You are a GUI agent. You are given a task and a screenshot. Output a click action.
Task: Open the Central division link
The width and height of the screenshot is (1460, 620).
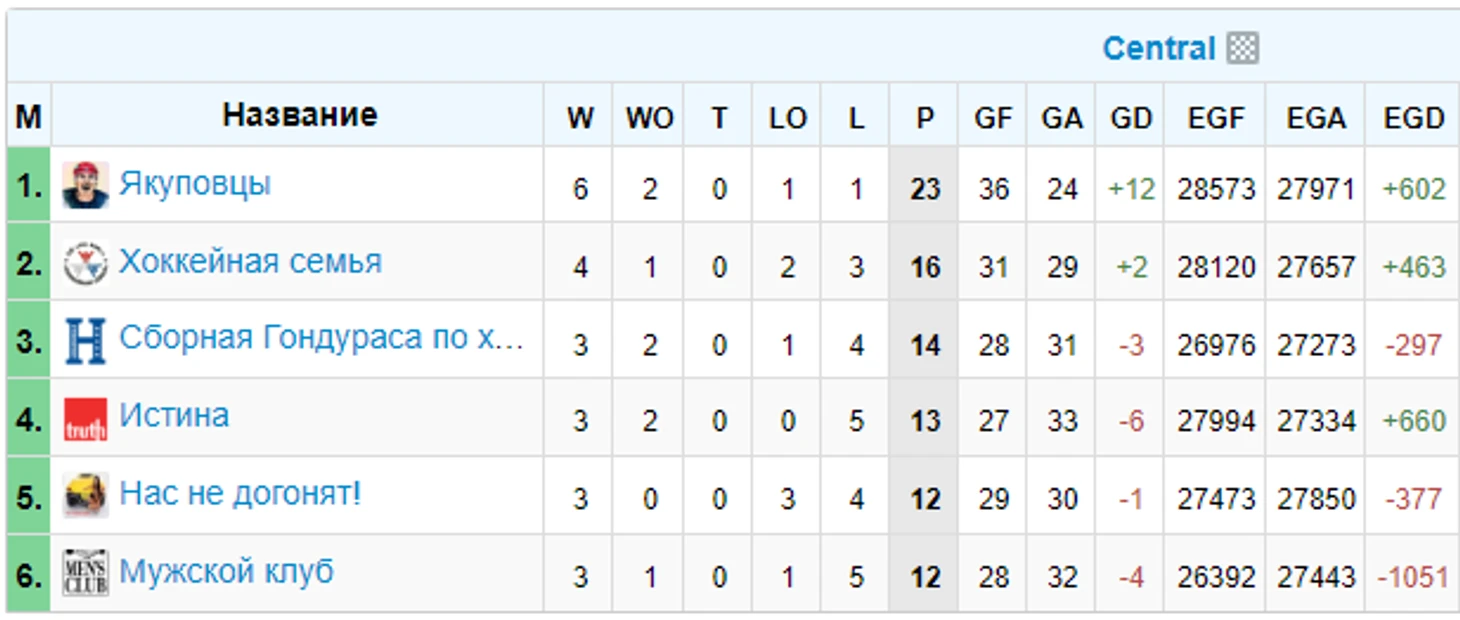pyautogui.click(x=1158, y=48)
